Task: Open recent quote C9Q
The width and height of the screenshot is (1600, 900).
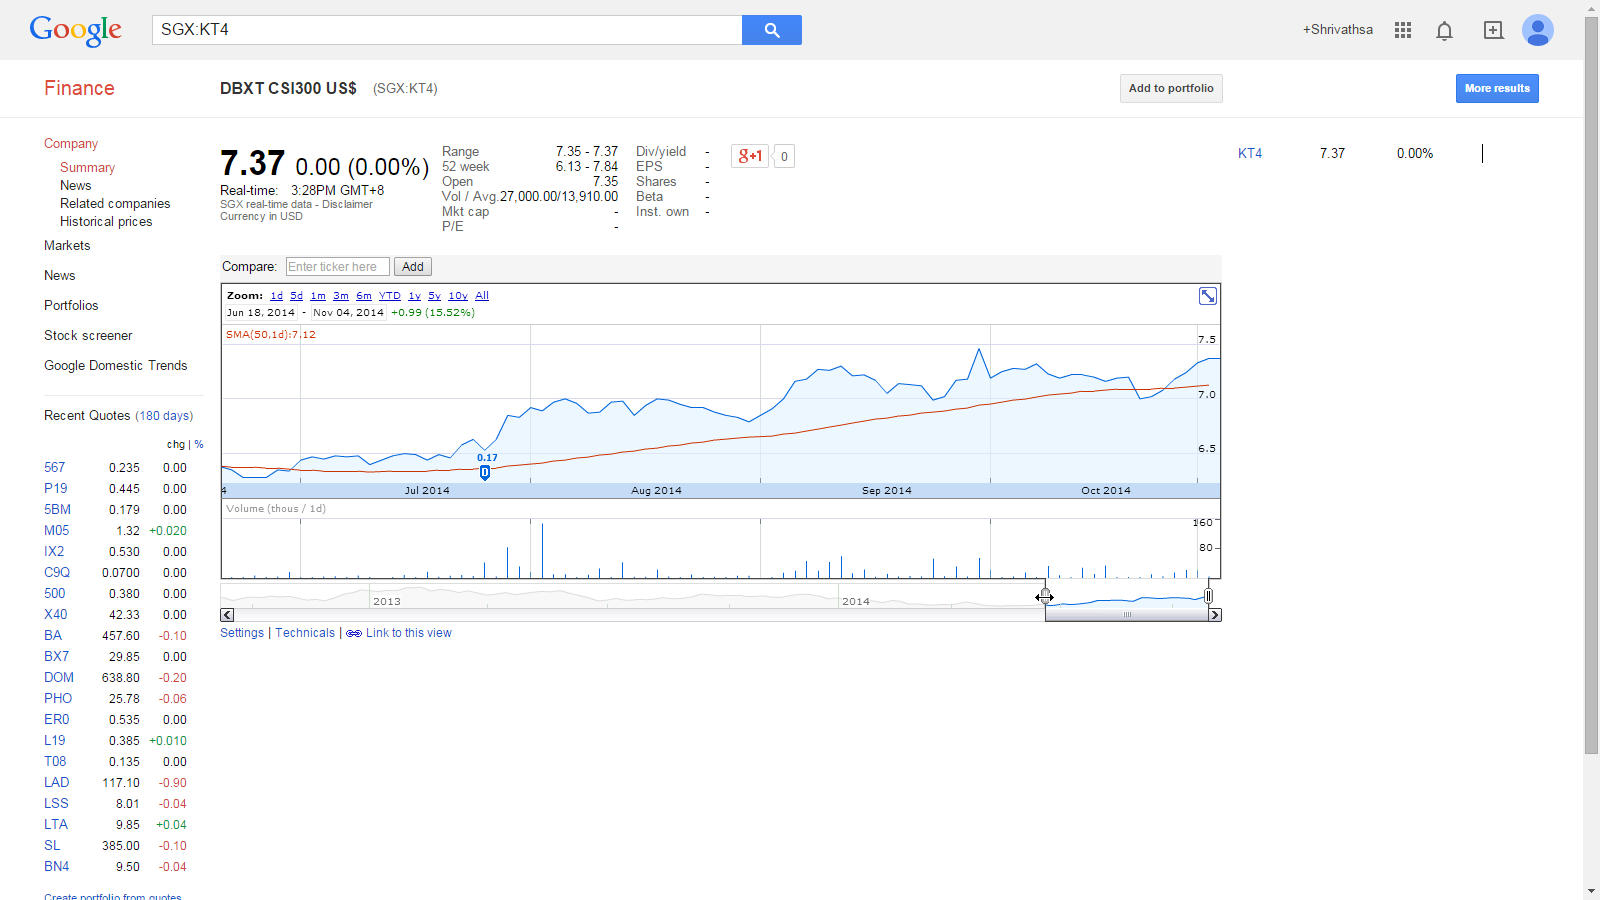Action: coord(57,572)
